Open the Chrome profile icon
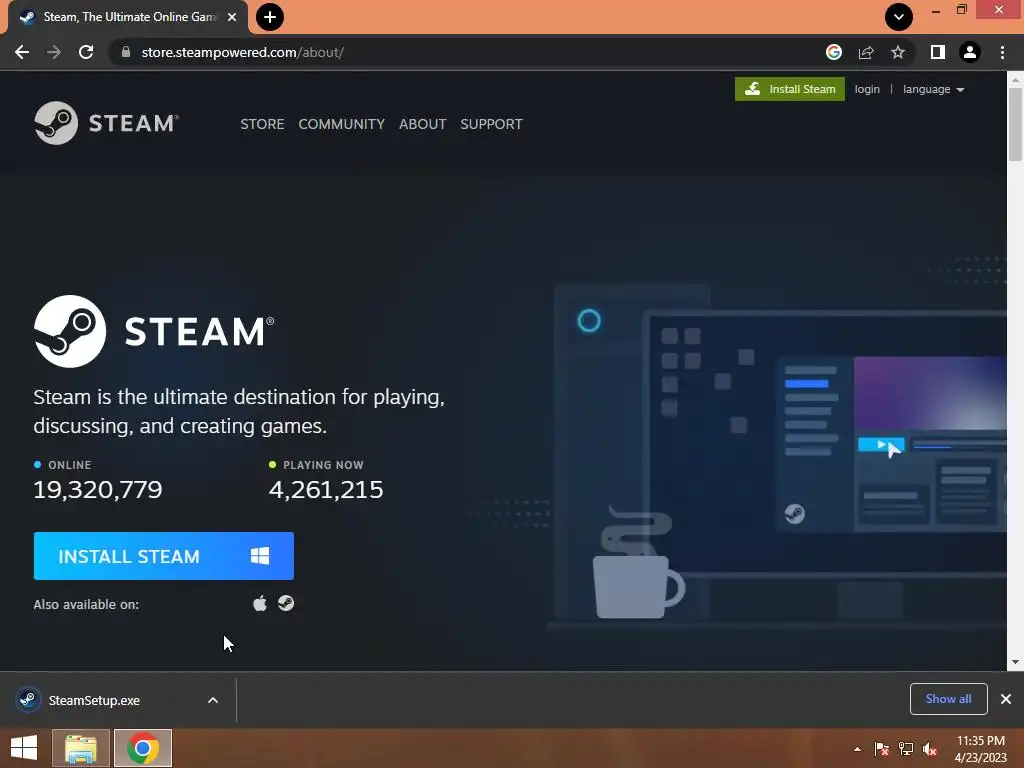1024x768 pixels. (x=970, y=52)
